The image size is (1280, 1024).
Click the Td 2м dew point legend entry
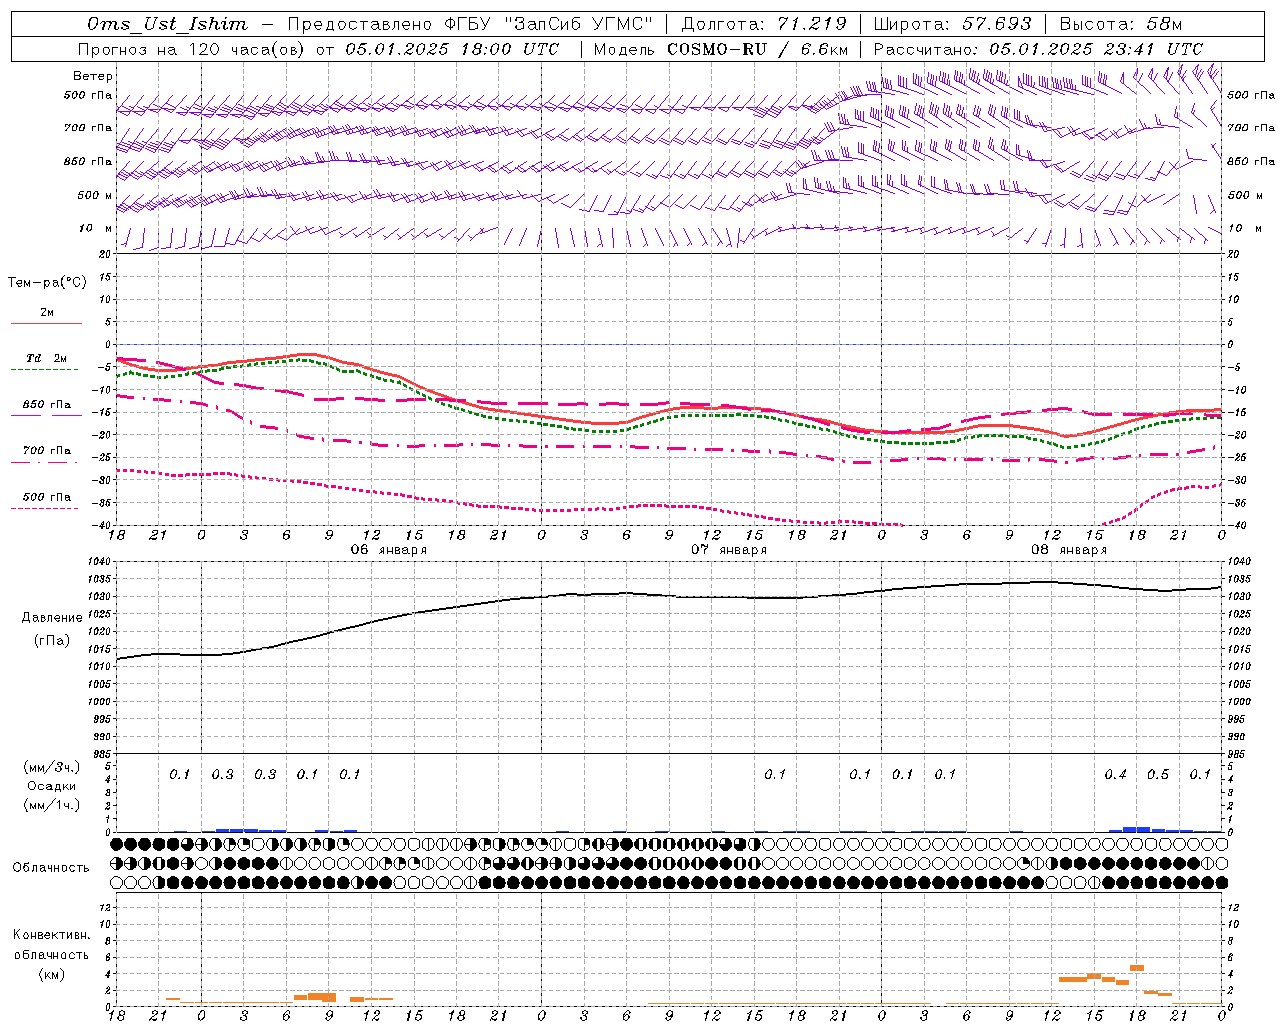(x=47, y=358)
